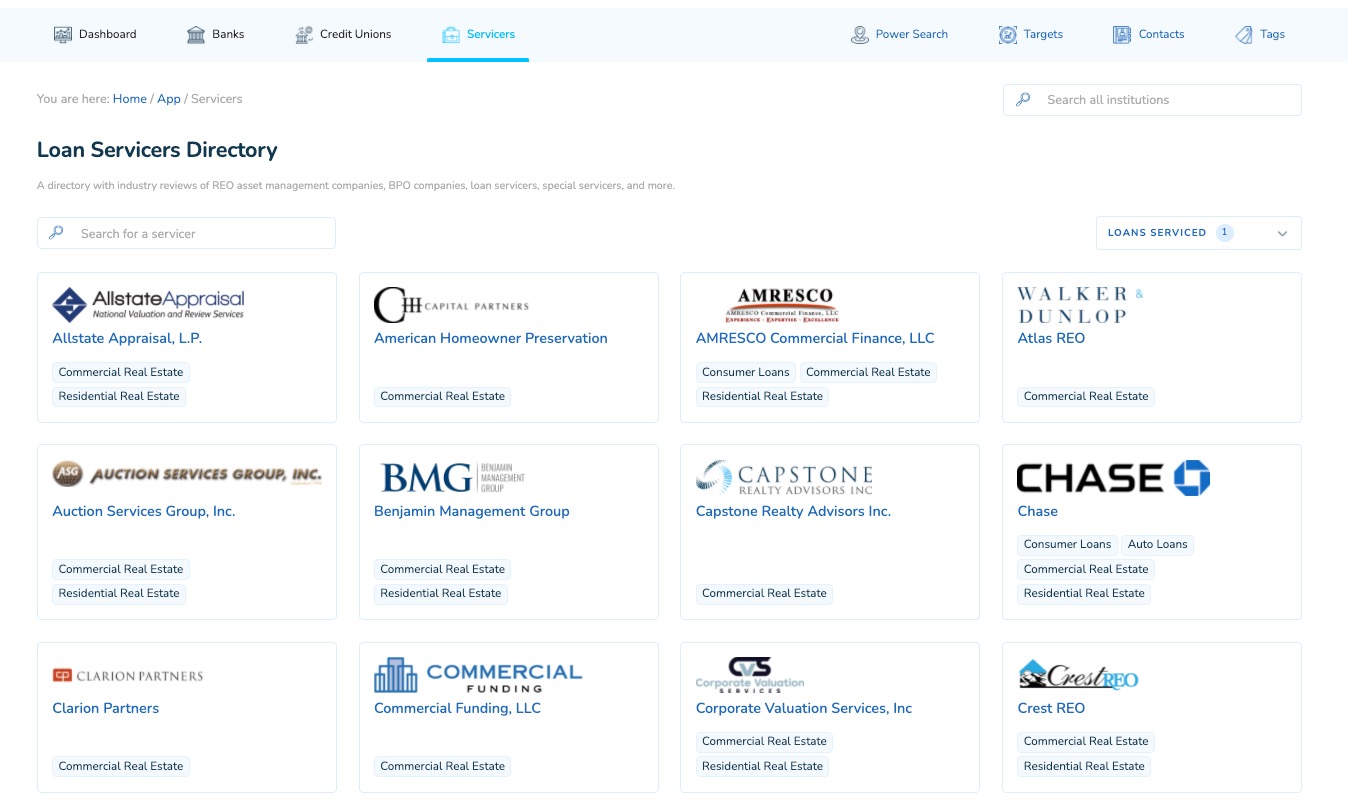Click Consumer Loans tag on AMRESCO card
Image resolution: width=1348 pixels, height=801 pixels.
746,372
